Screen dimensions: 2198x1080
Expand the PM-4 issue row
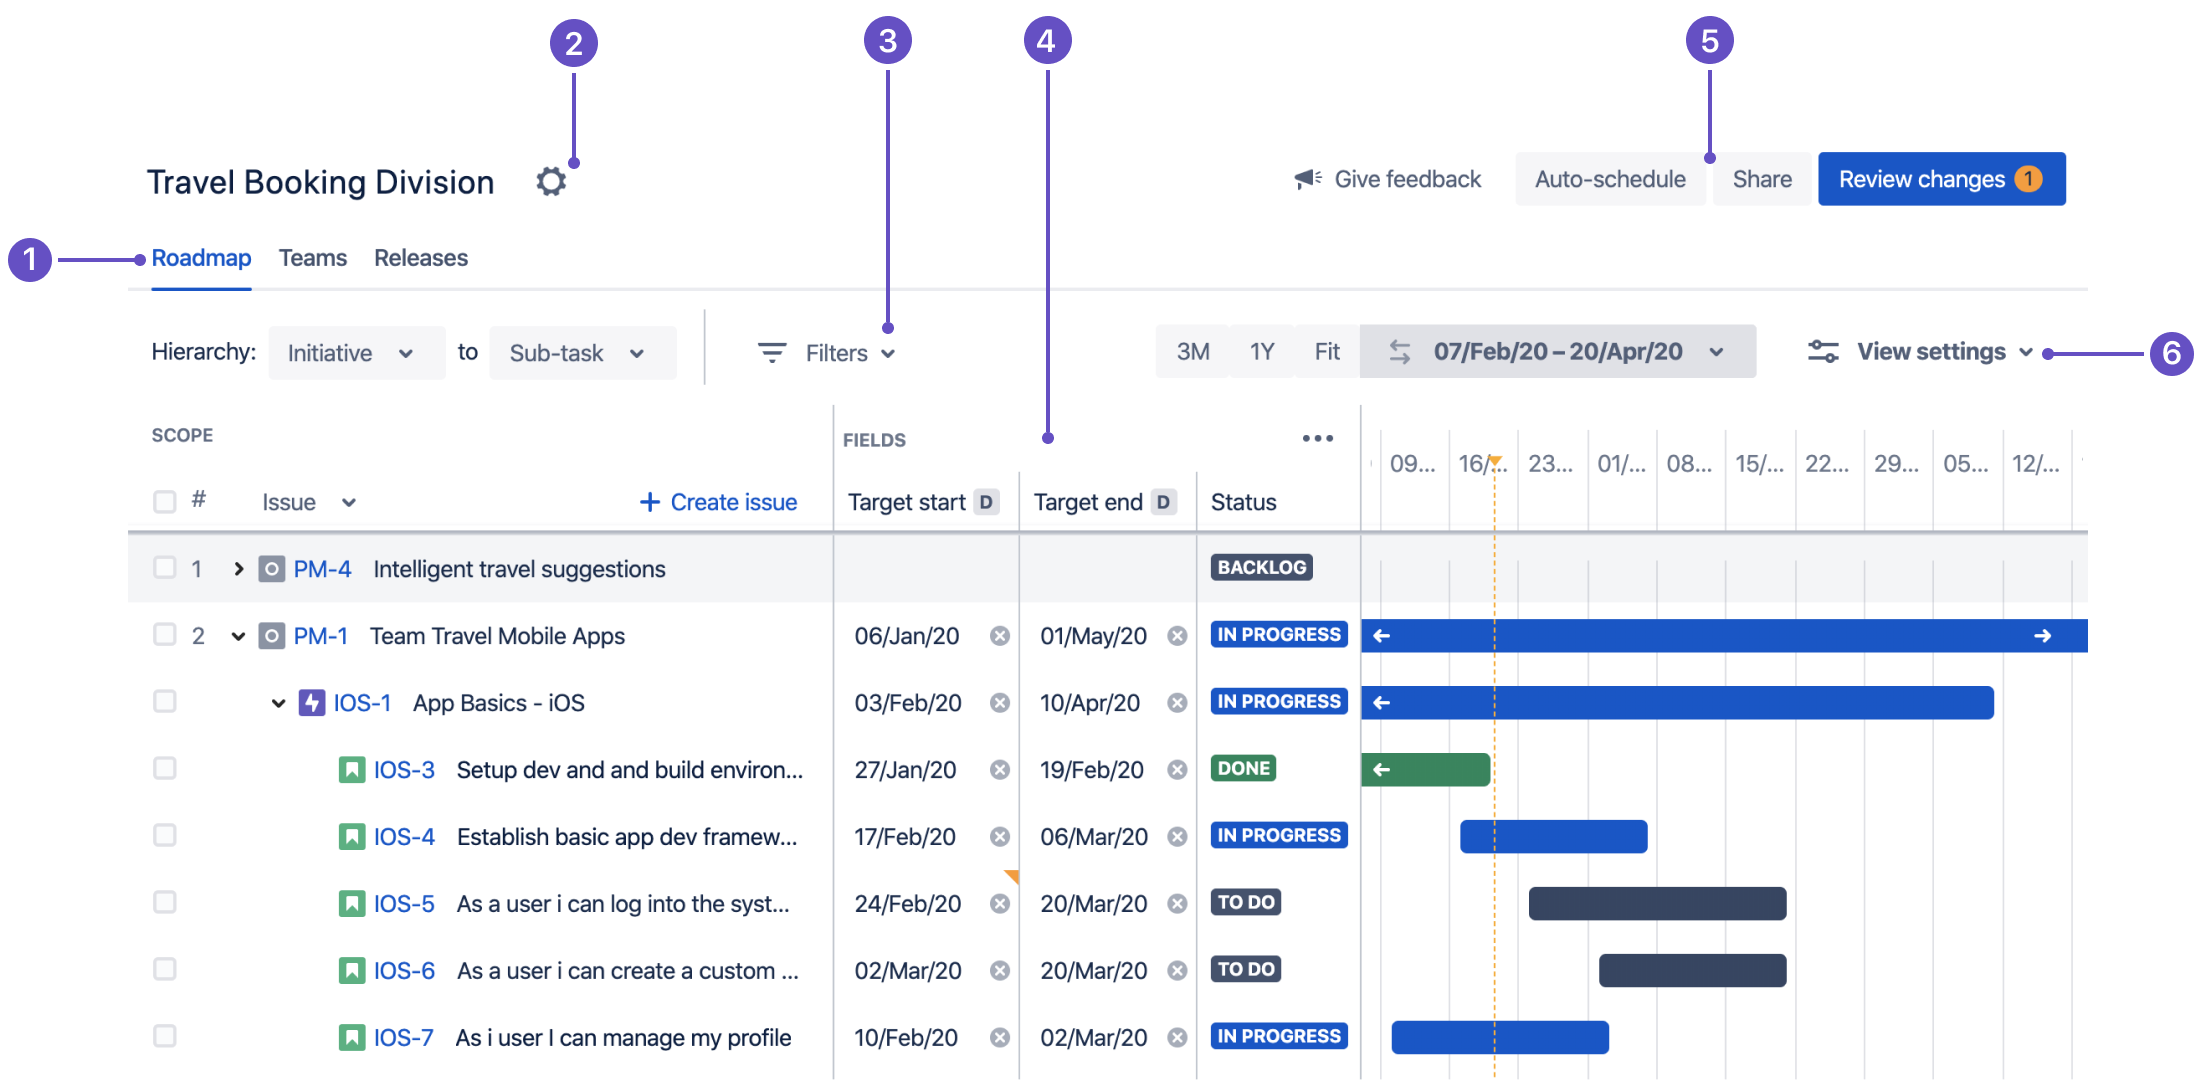[x=238, y=569]
